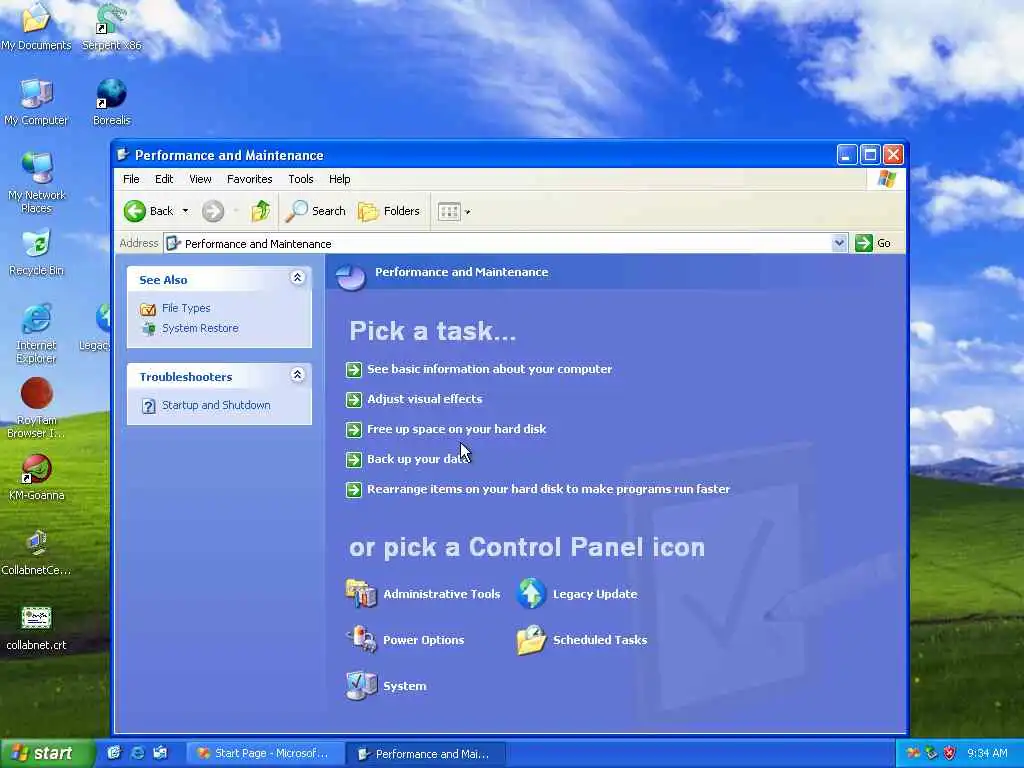Viewport: 1024px width, 768px height.
Task: Click the greyed Forward arrow button
Action: (213, 211)
